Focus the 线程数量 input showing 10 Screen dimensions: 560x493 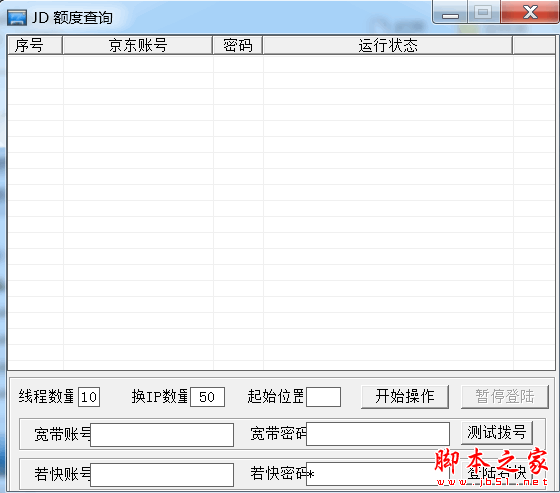[89, 397]
